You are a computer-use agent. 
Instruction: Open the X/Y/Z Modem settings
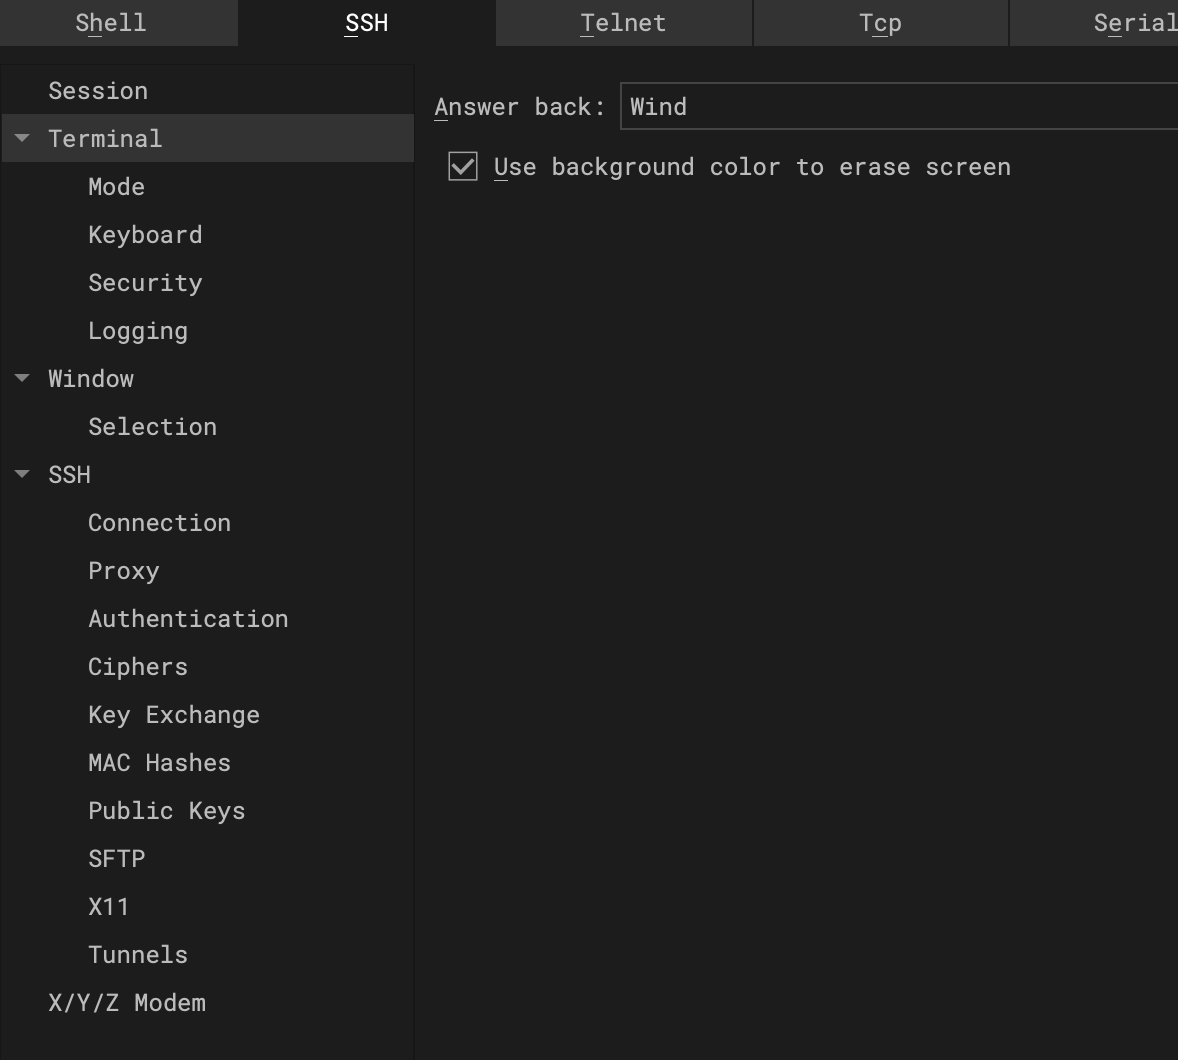pos(127,1002)
